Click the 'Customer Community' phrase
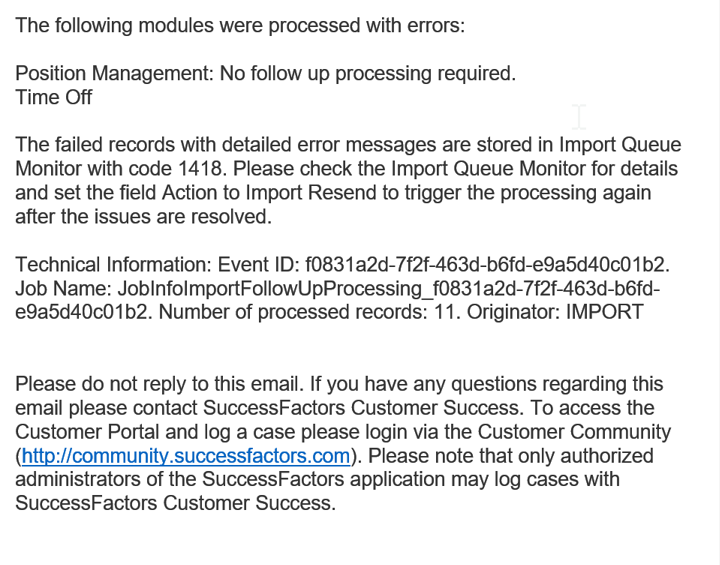Image resolution: width=720 pixels, height=565 pixels. pyautogui.click(x=574, y=432)
